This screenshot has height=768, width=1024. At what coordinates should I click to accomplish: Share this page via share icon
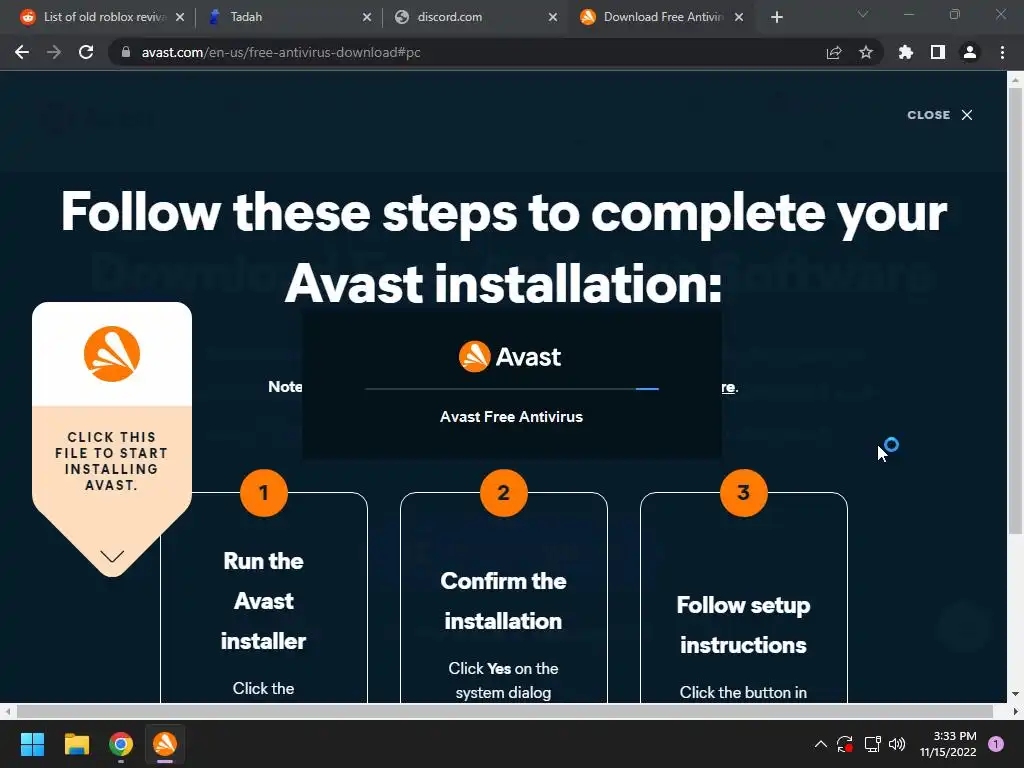pos(834,52)
